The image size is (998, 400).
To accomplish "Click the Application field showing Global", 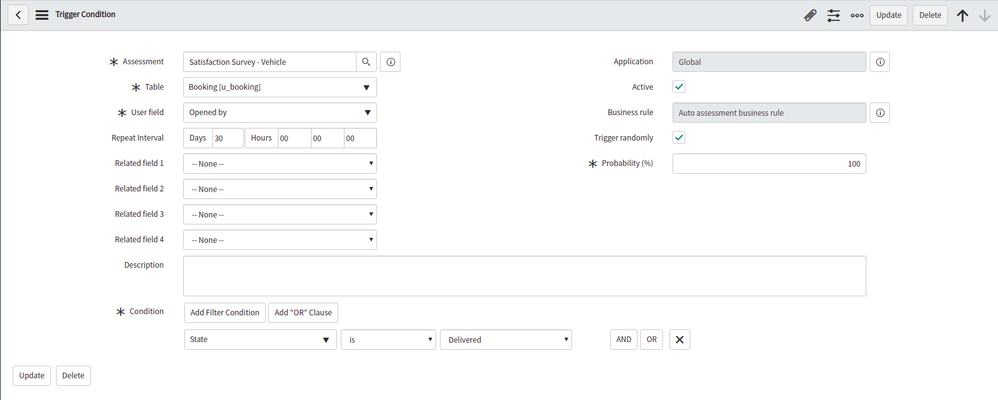I will (x=770, y=62).
